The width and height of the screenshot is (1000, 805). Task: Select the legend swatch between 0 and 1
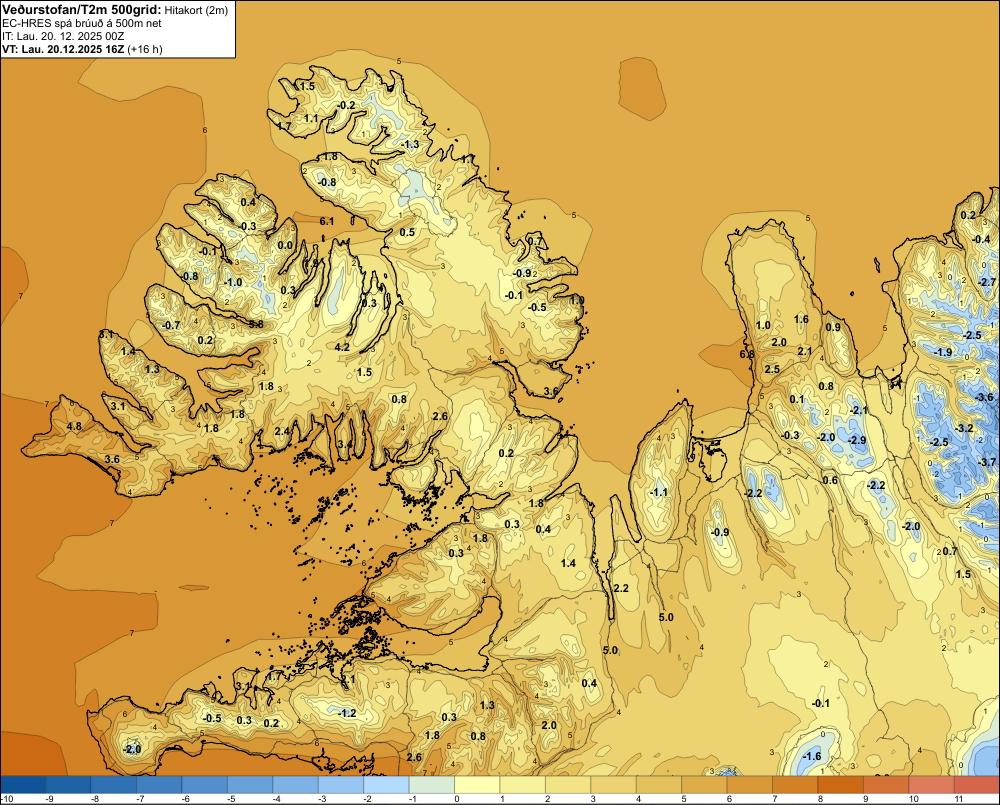point(477,785)
